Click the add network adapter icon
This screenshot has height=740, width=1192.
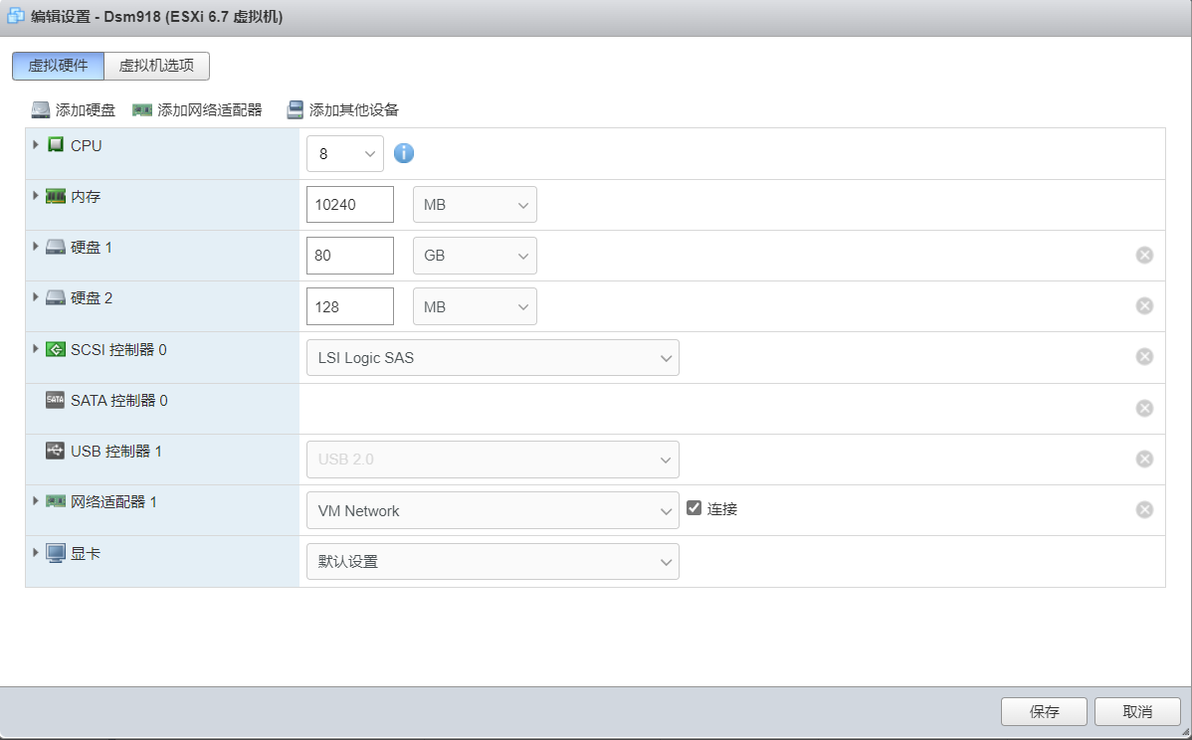pyautogui.click(x=142, y=110)
